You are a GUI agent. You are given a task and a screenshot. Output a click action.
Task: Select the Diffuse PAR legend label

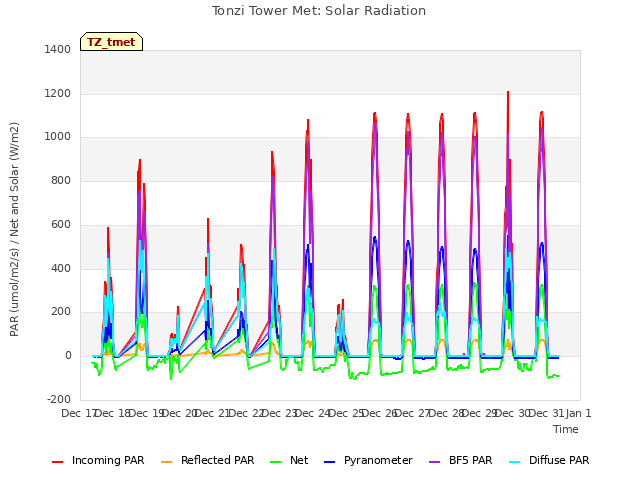coord(559,460)
